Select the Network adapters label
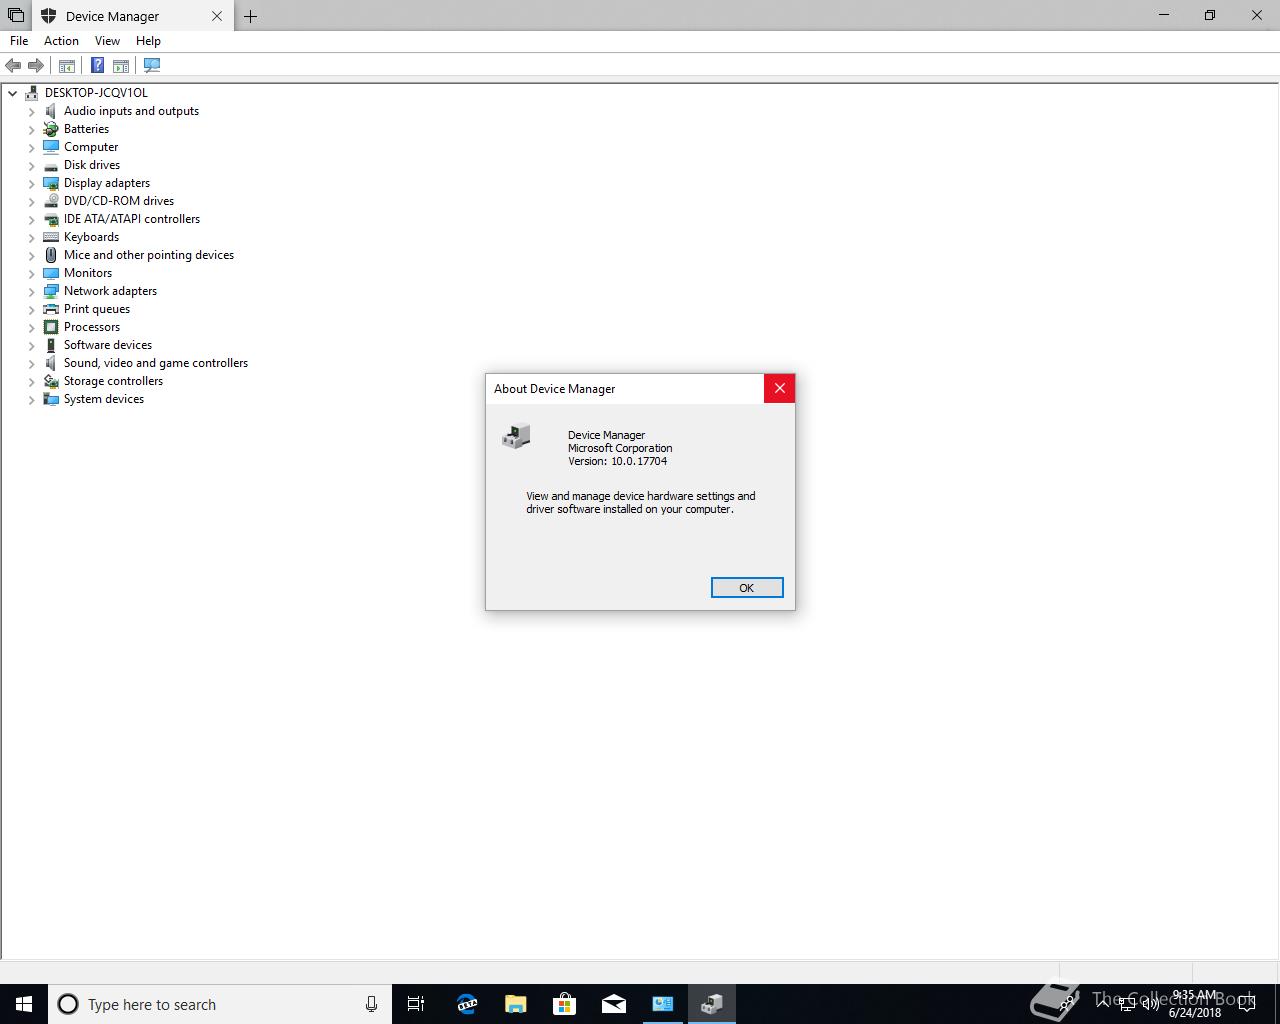Viewport: 1280px width, 1024px height. 110,291
